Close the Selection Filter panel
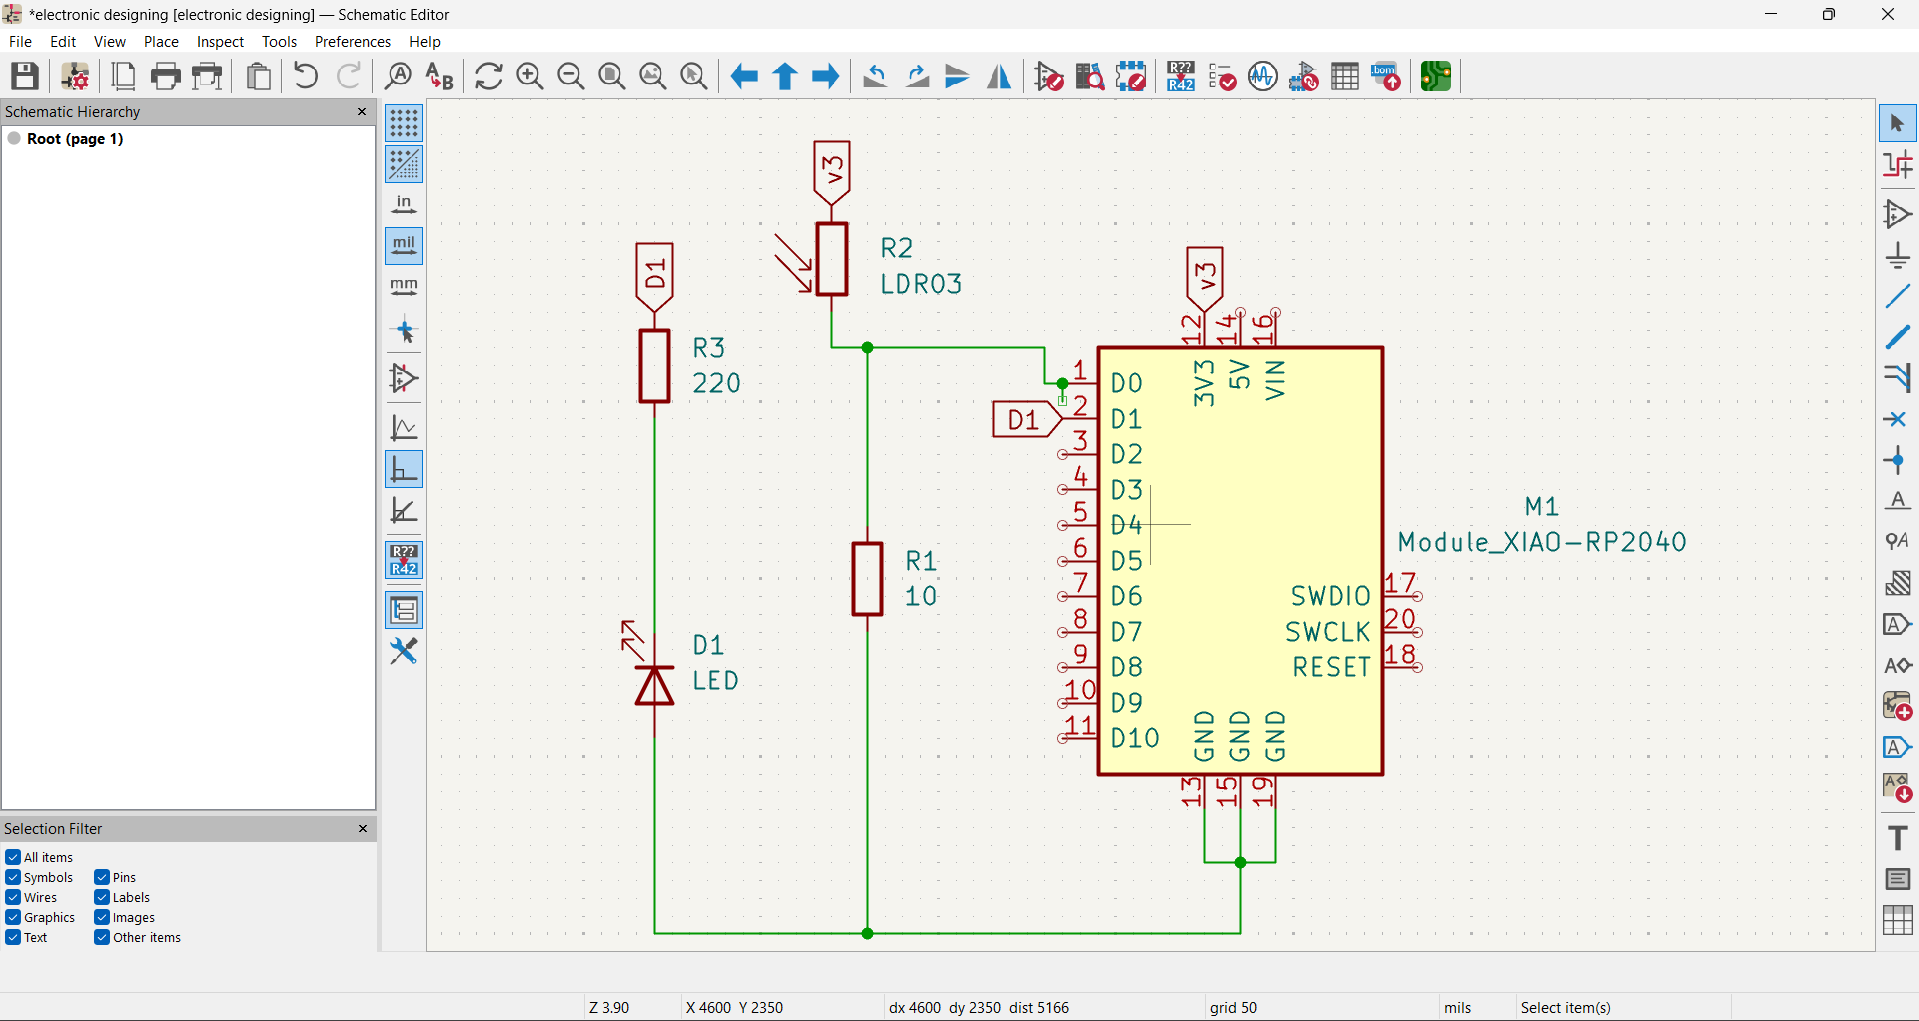Screen dimensions: 1919x1021 363,828
